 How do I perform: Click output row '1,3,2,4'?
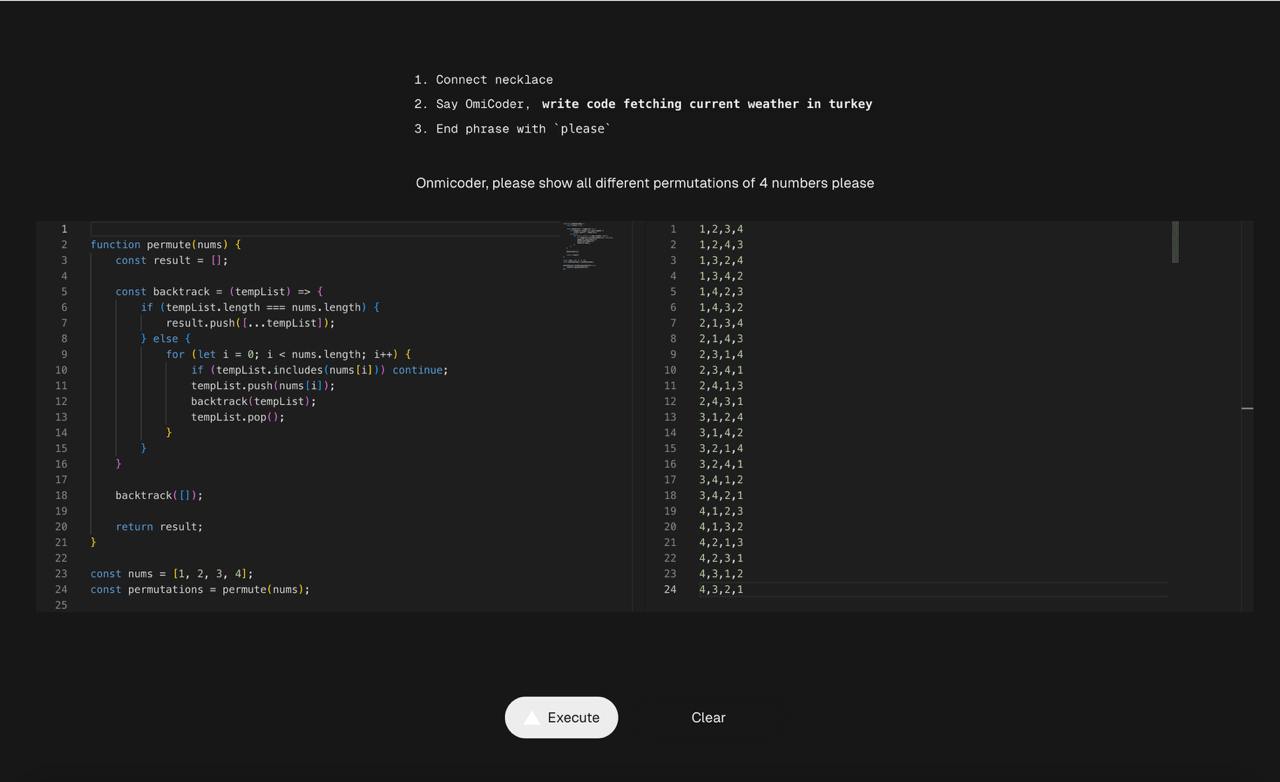pos(721,260)
